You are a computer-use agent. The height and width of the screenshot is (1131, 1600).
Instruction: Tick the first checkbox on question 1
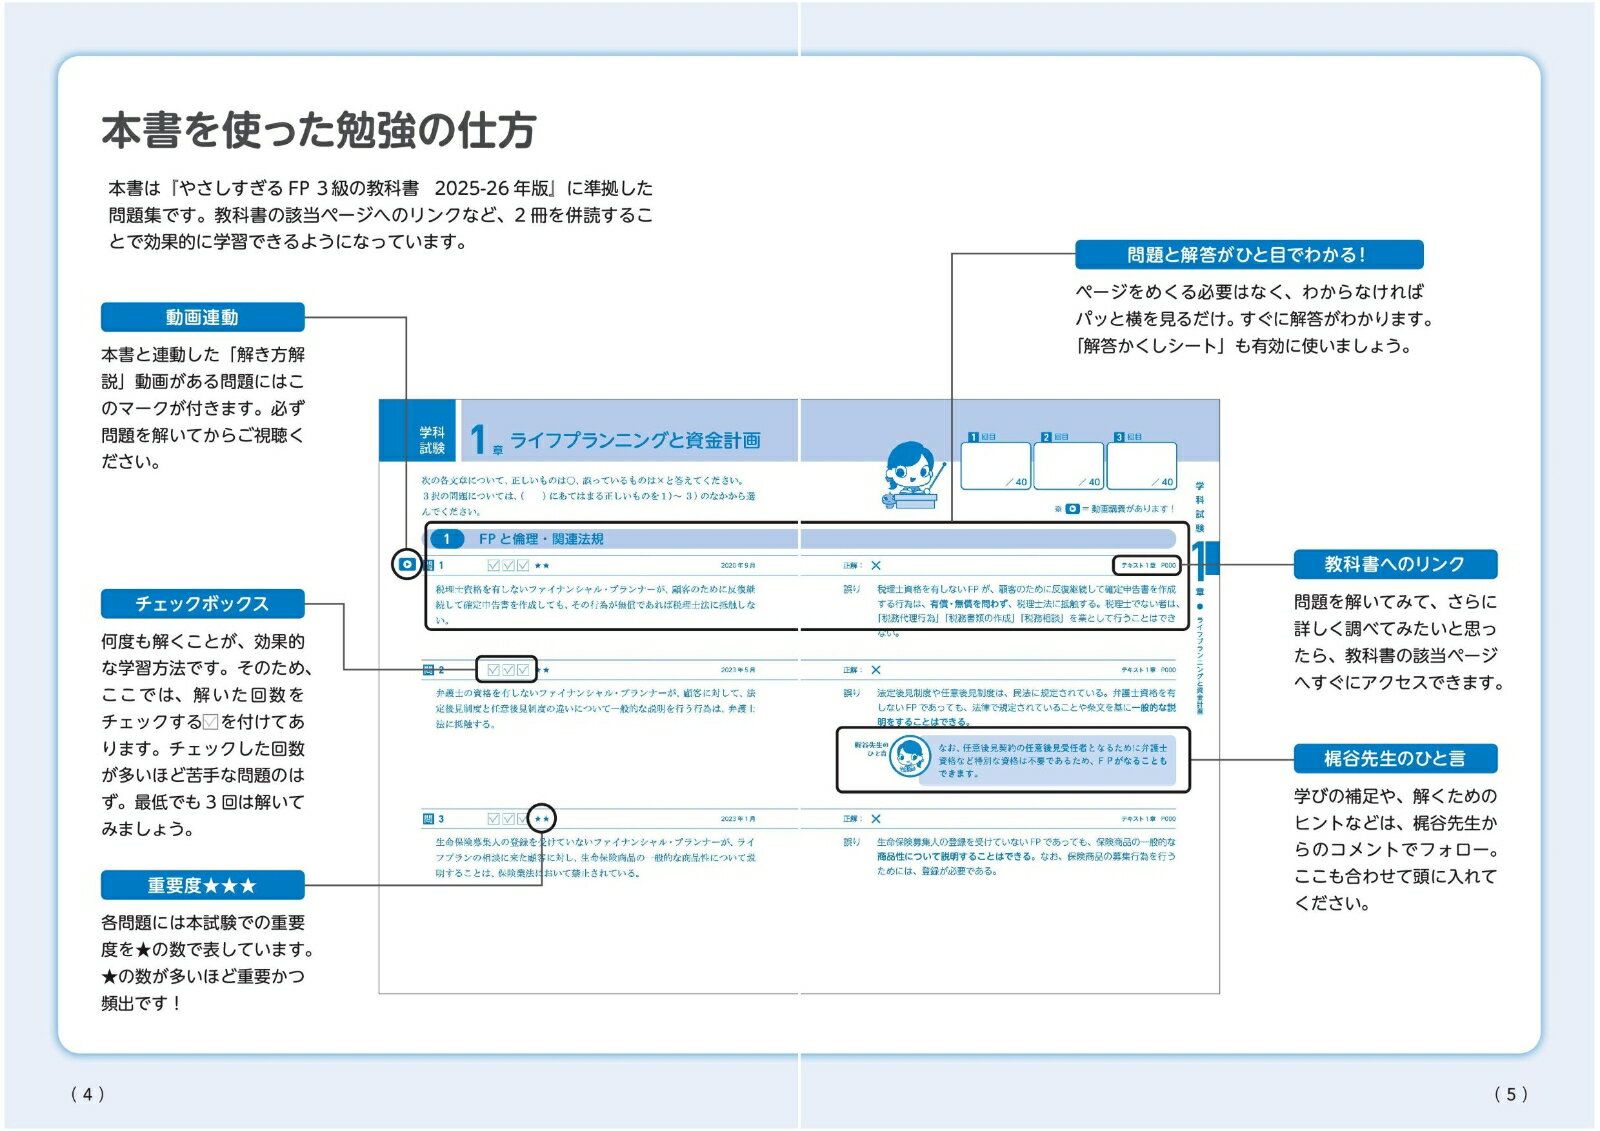494,566
